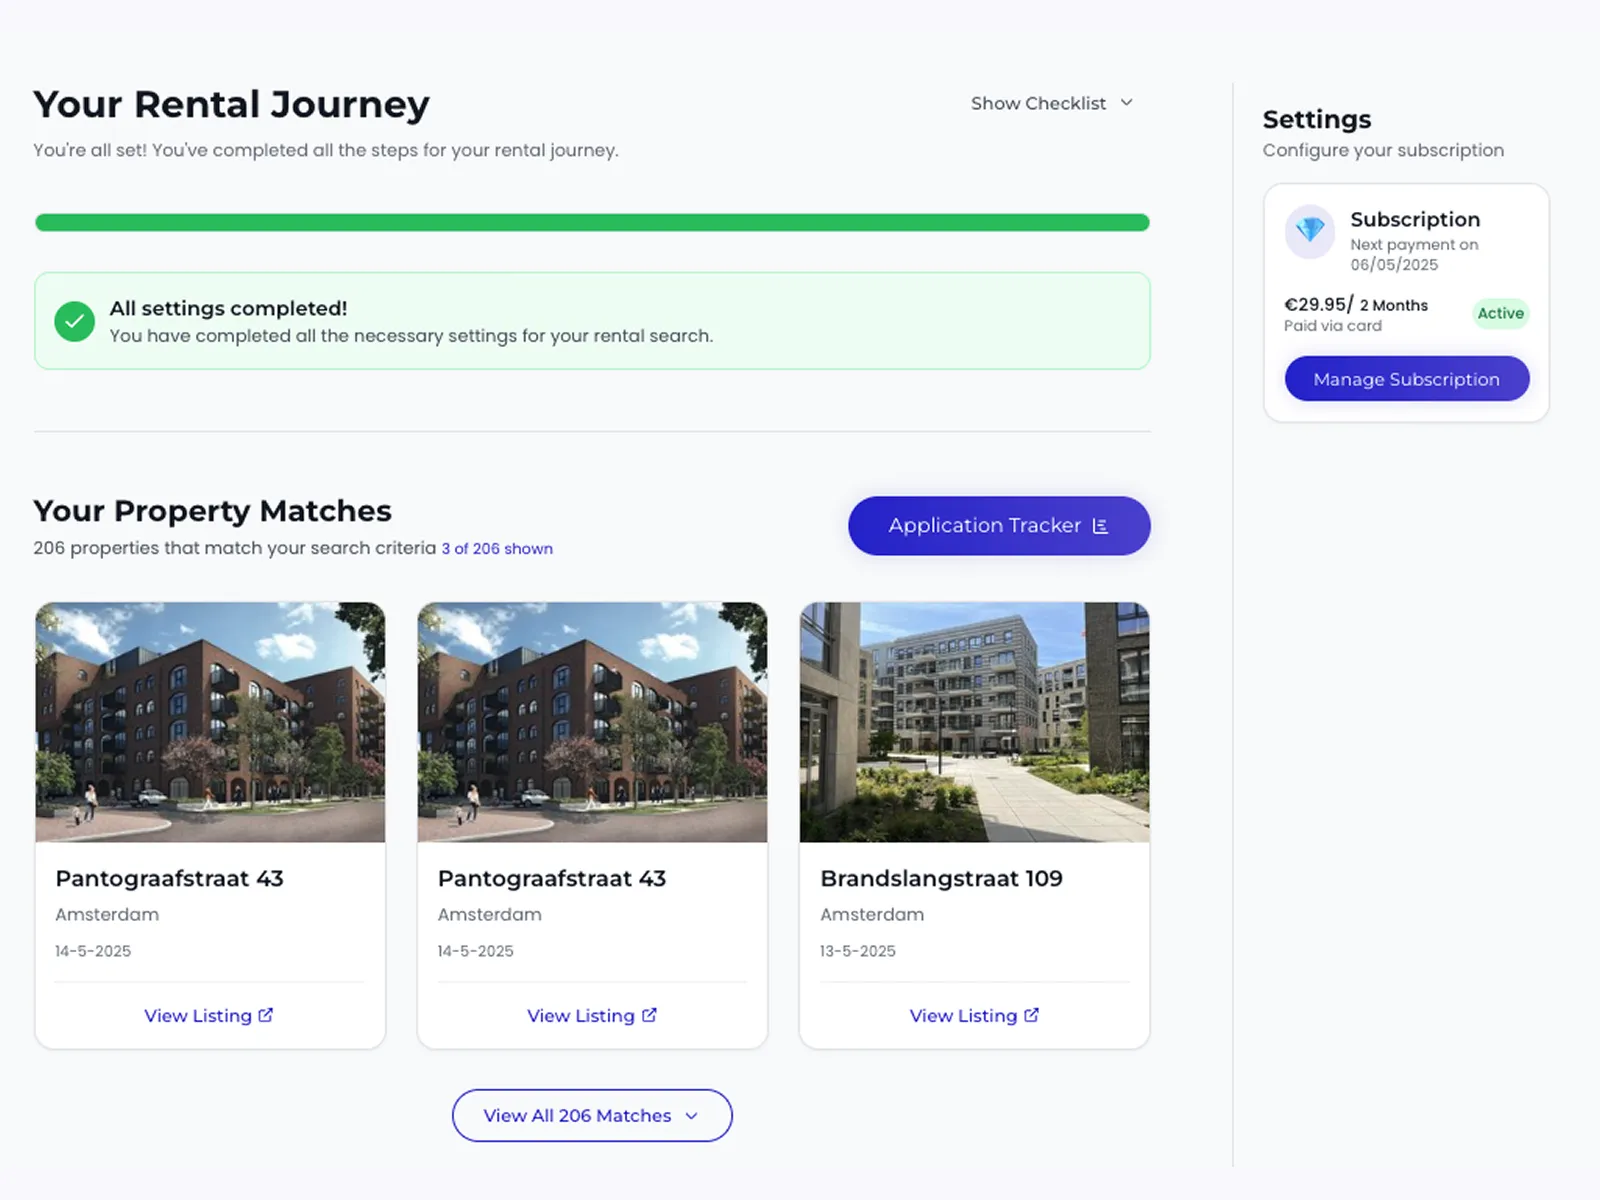Click the chevron in View All 206 Matches
Screen dimensions: 1600x1200
[x=691, y=1116]
